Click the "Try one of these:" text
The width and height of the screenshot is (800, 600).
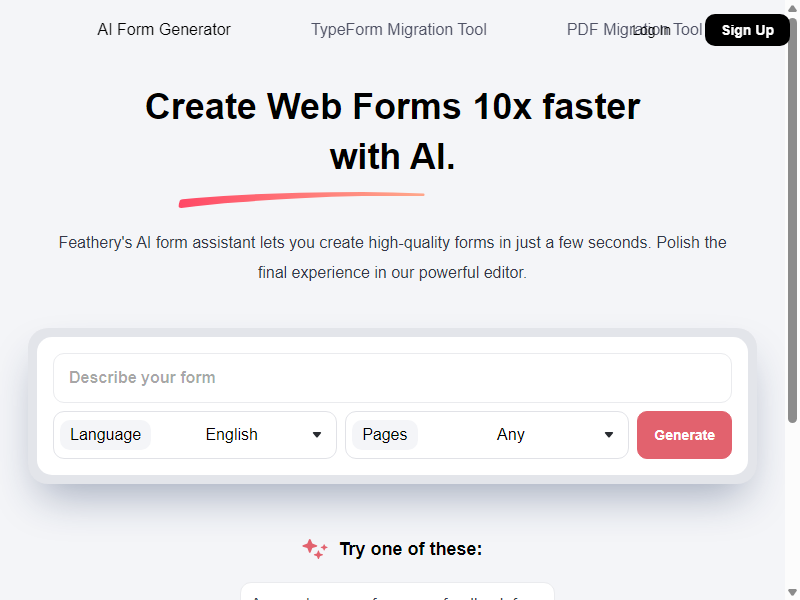coord(411,549)
